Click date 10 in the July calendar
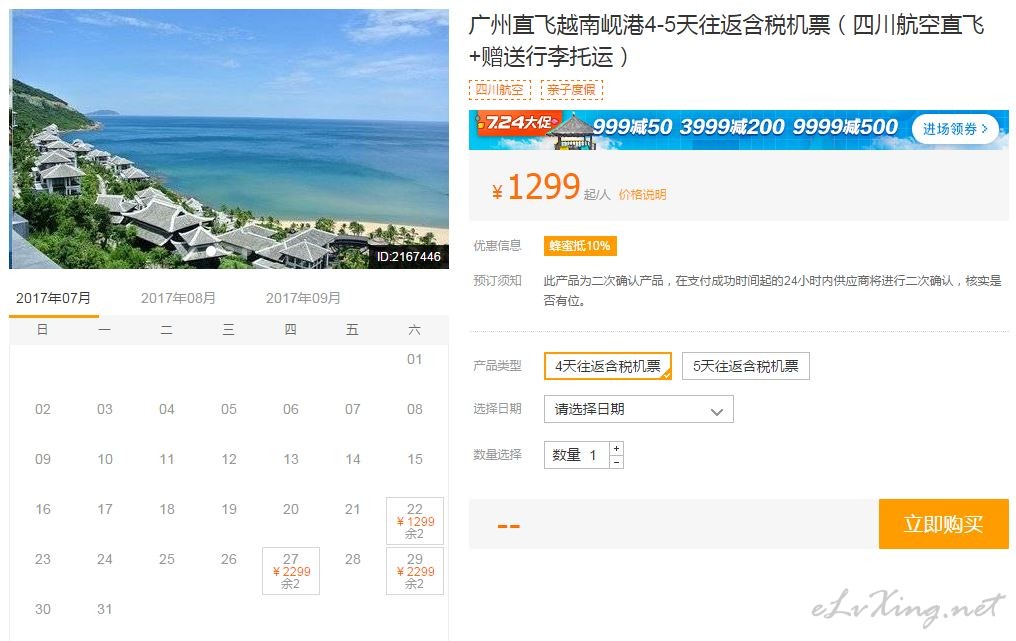 tap(105, 459)
